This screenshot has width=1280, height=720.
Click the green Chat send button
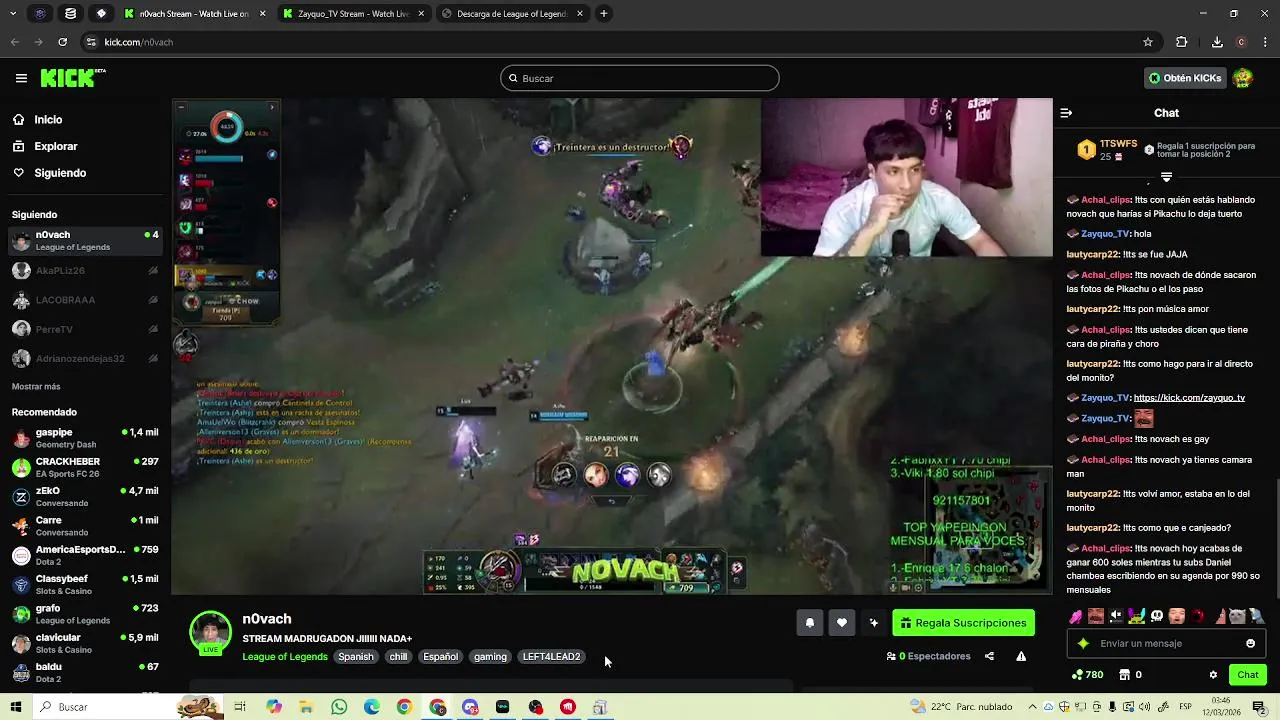[1248, 675]
